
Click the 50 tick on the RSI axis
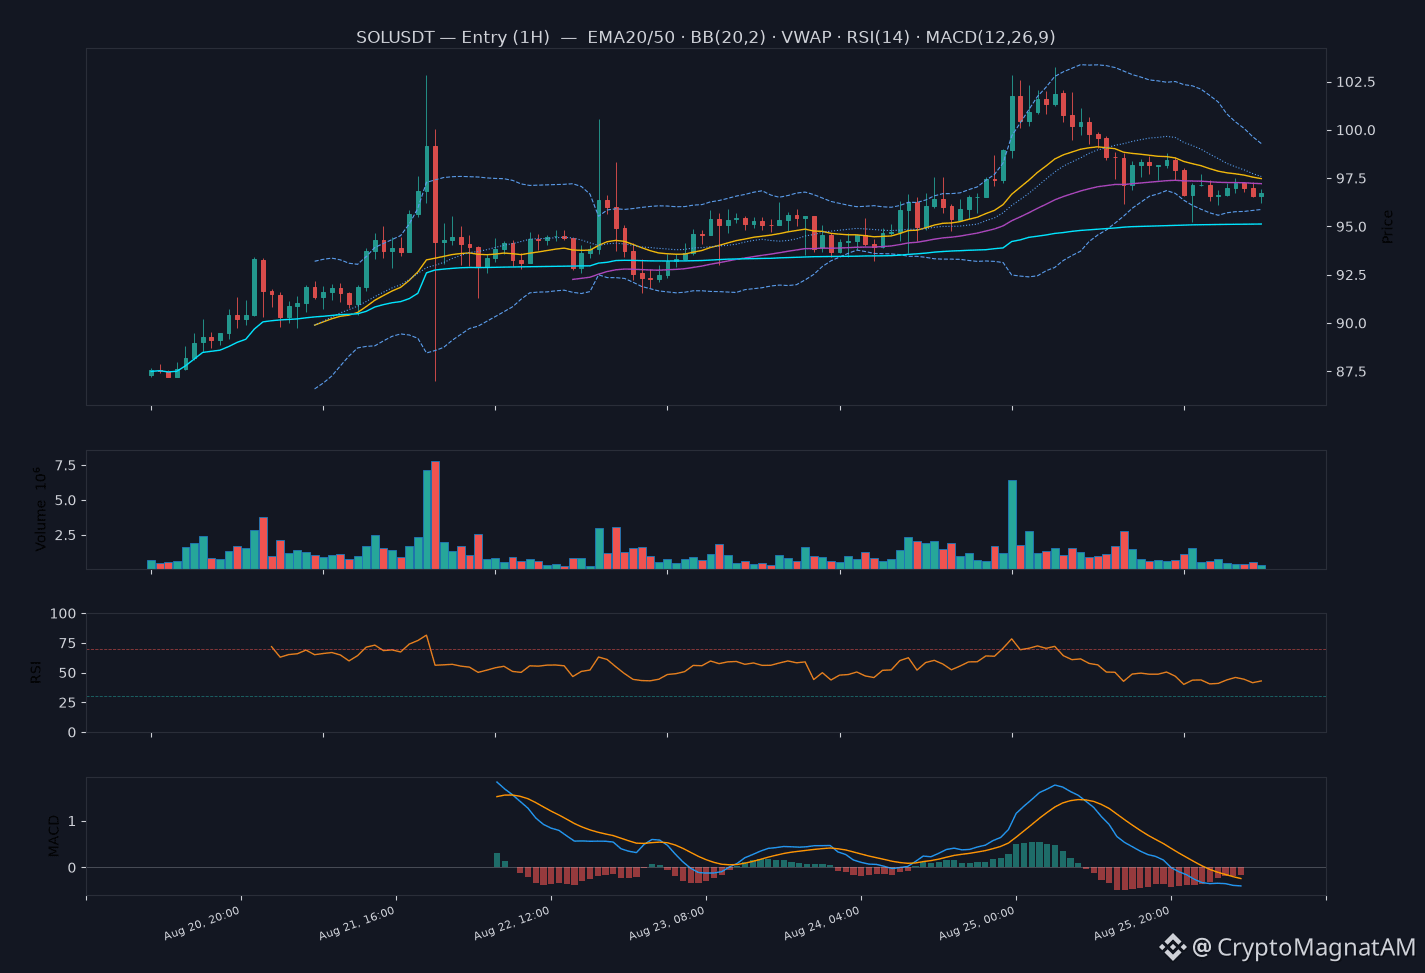pyautogui.click(x=67, y=673)
